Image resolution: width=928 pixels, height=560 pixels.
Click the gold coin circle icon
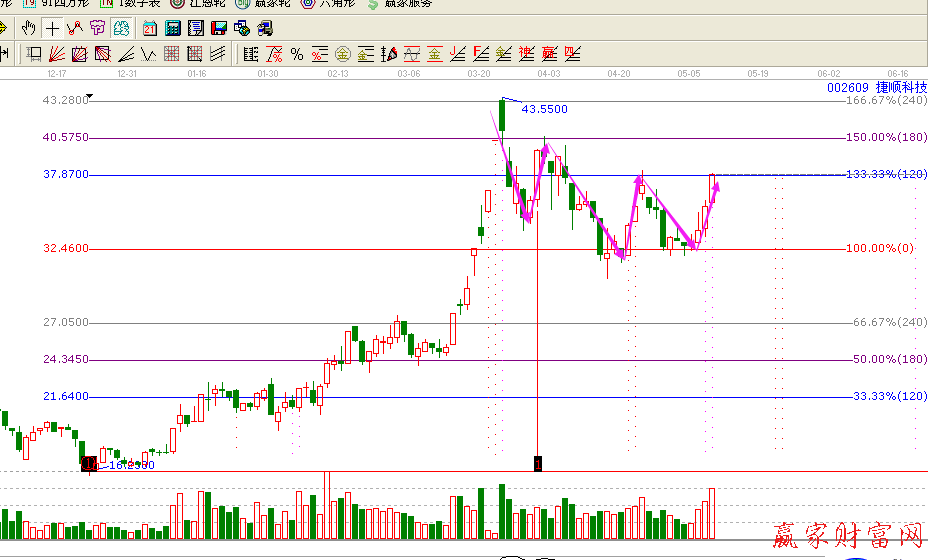click(x=342, y=53)
